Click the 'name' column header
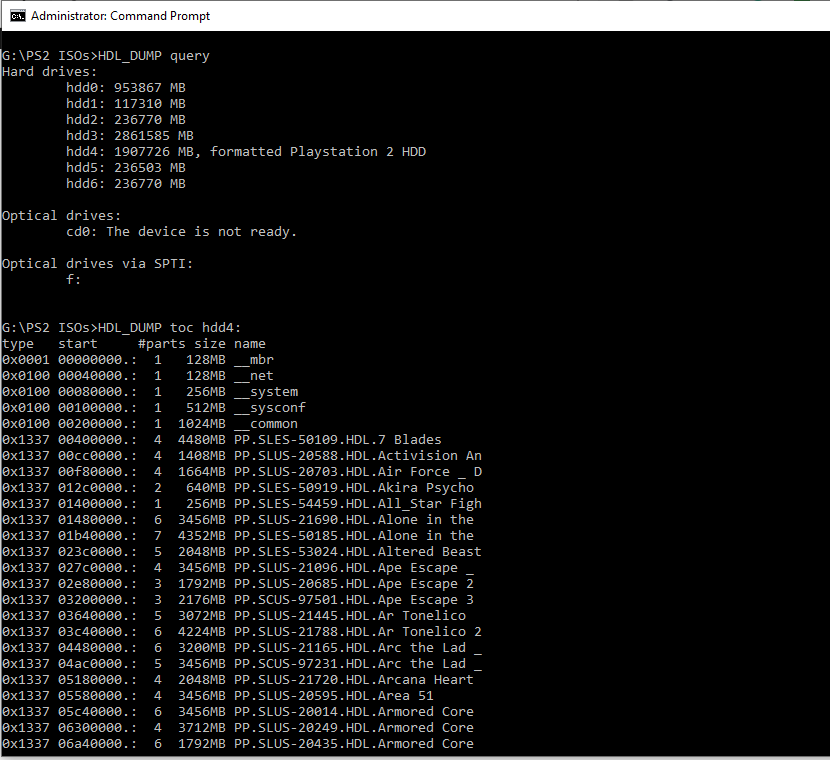 [x=250, y=344]
